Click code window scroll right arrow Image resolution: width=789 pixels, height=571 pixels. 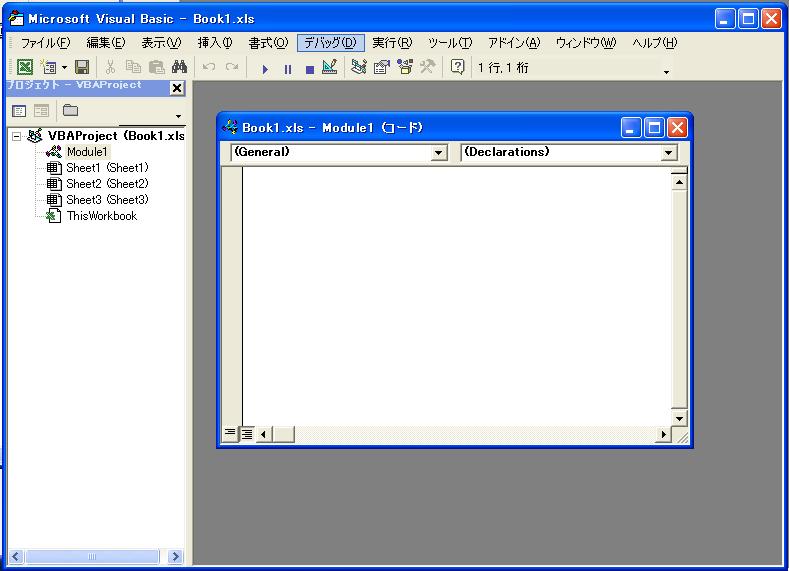tap(663, 434)
